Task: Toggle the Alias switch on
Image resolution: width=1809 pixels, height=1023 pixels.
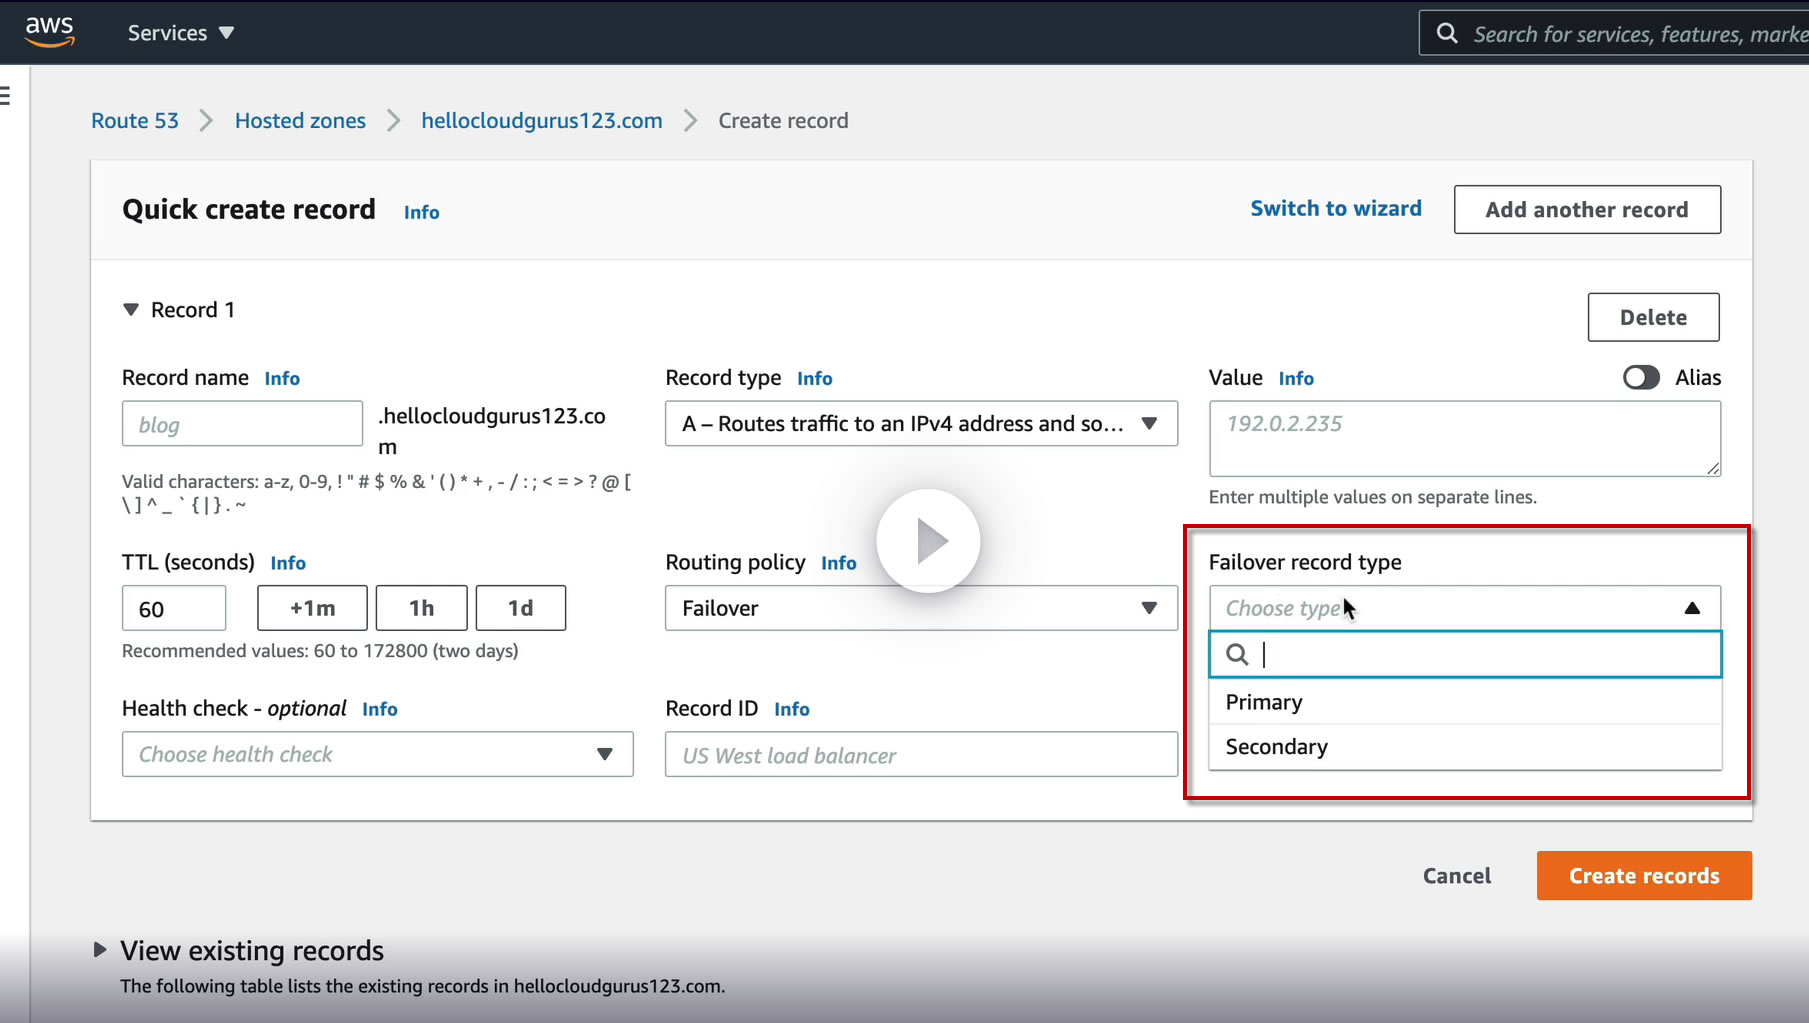Action: [1641, 377]
